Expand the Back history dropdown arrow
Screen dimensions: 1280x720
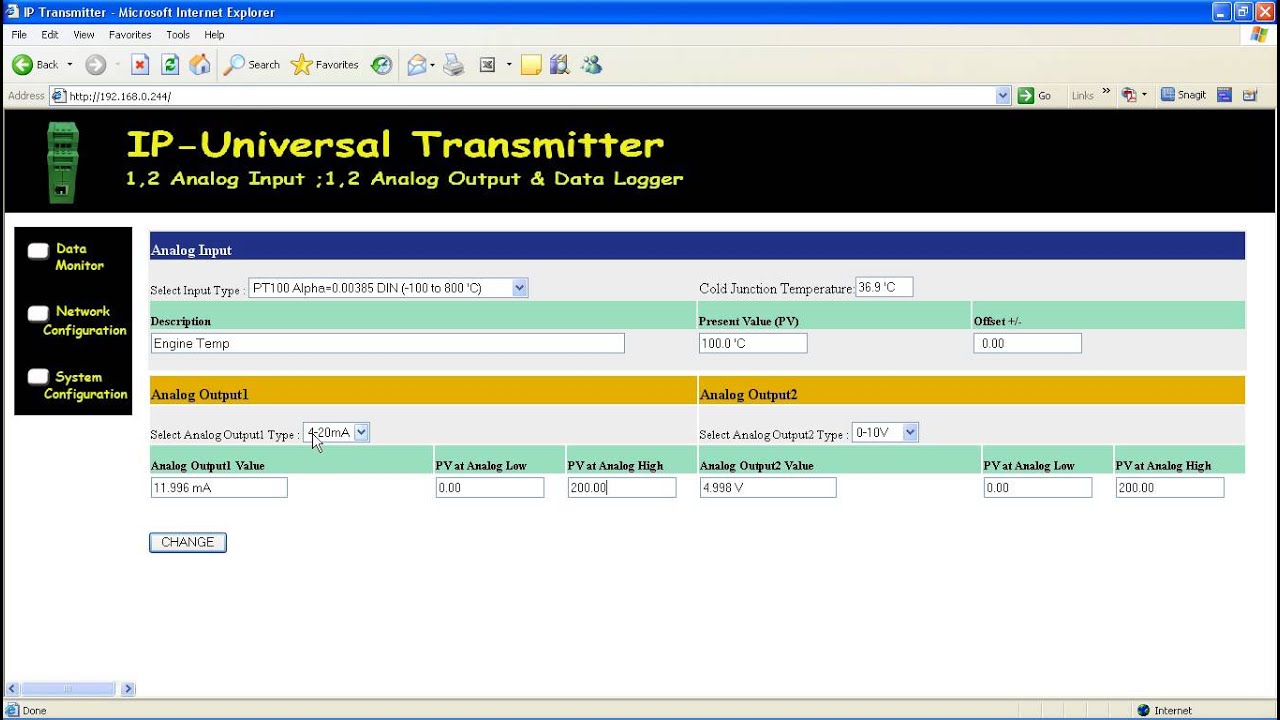pyautogui.click(x=69, y=65)
